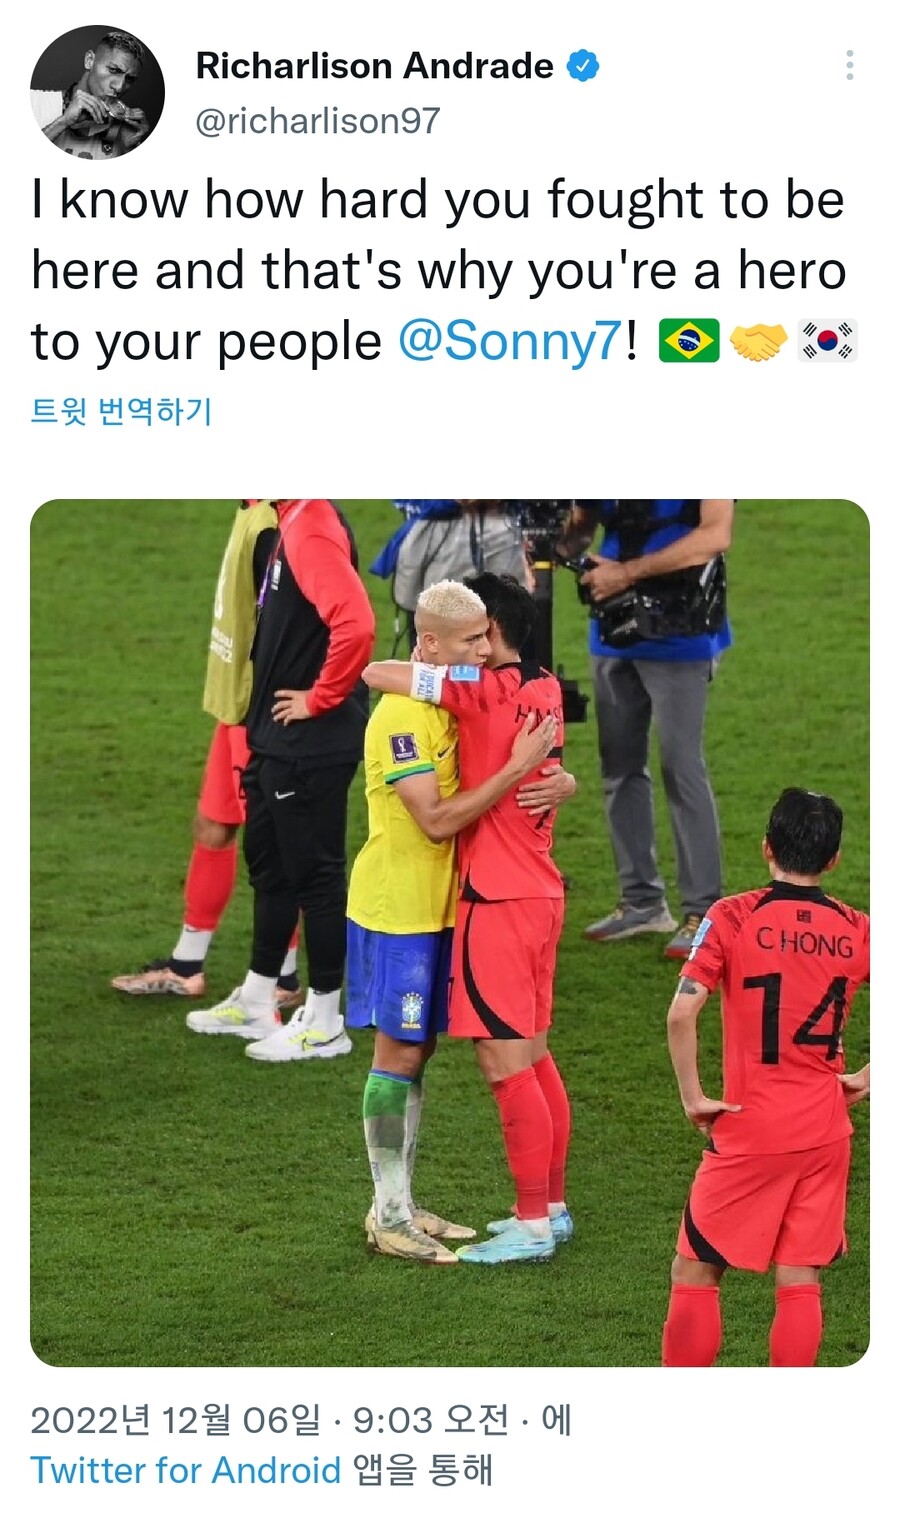The image size is (900, 1518).
Task: Click the 9:03 오전 time stamp
Action: coord(431,1420)
